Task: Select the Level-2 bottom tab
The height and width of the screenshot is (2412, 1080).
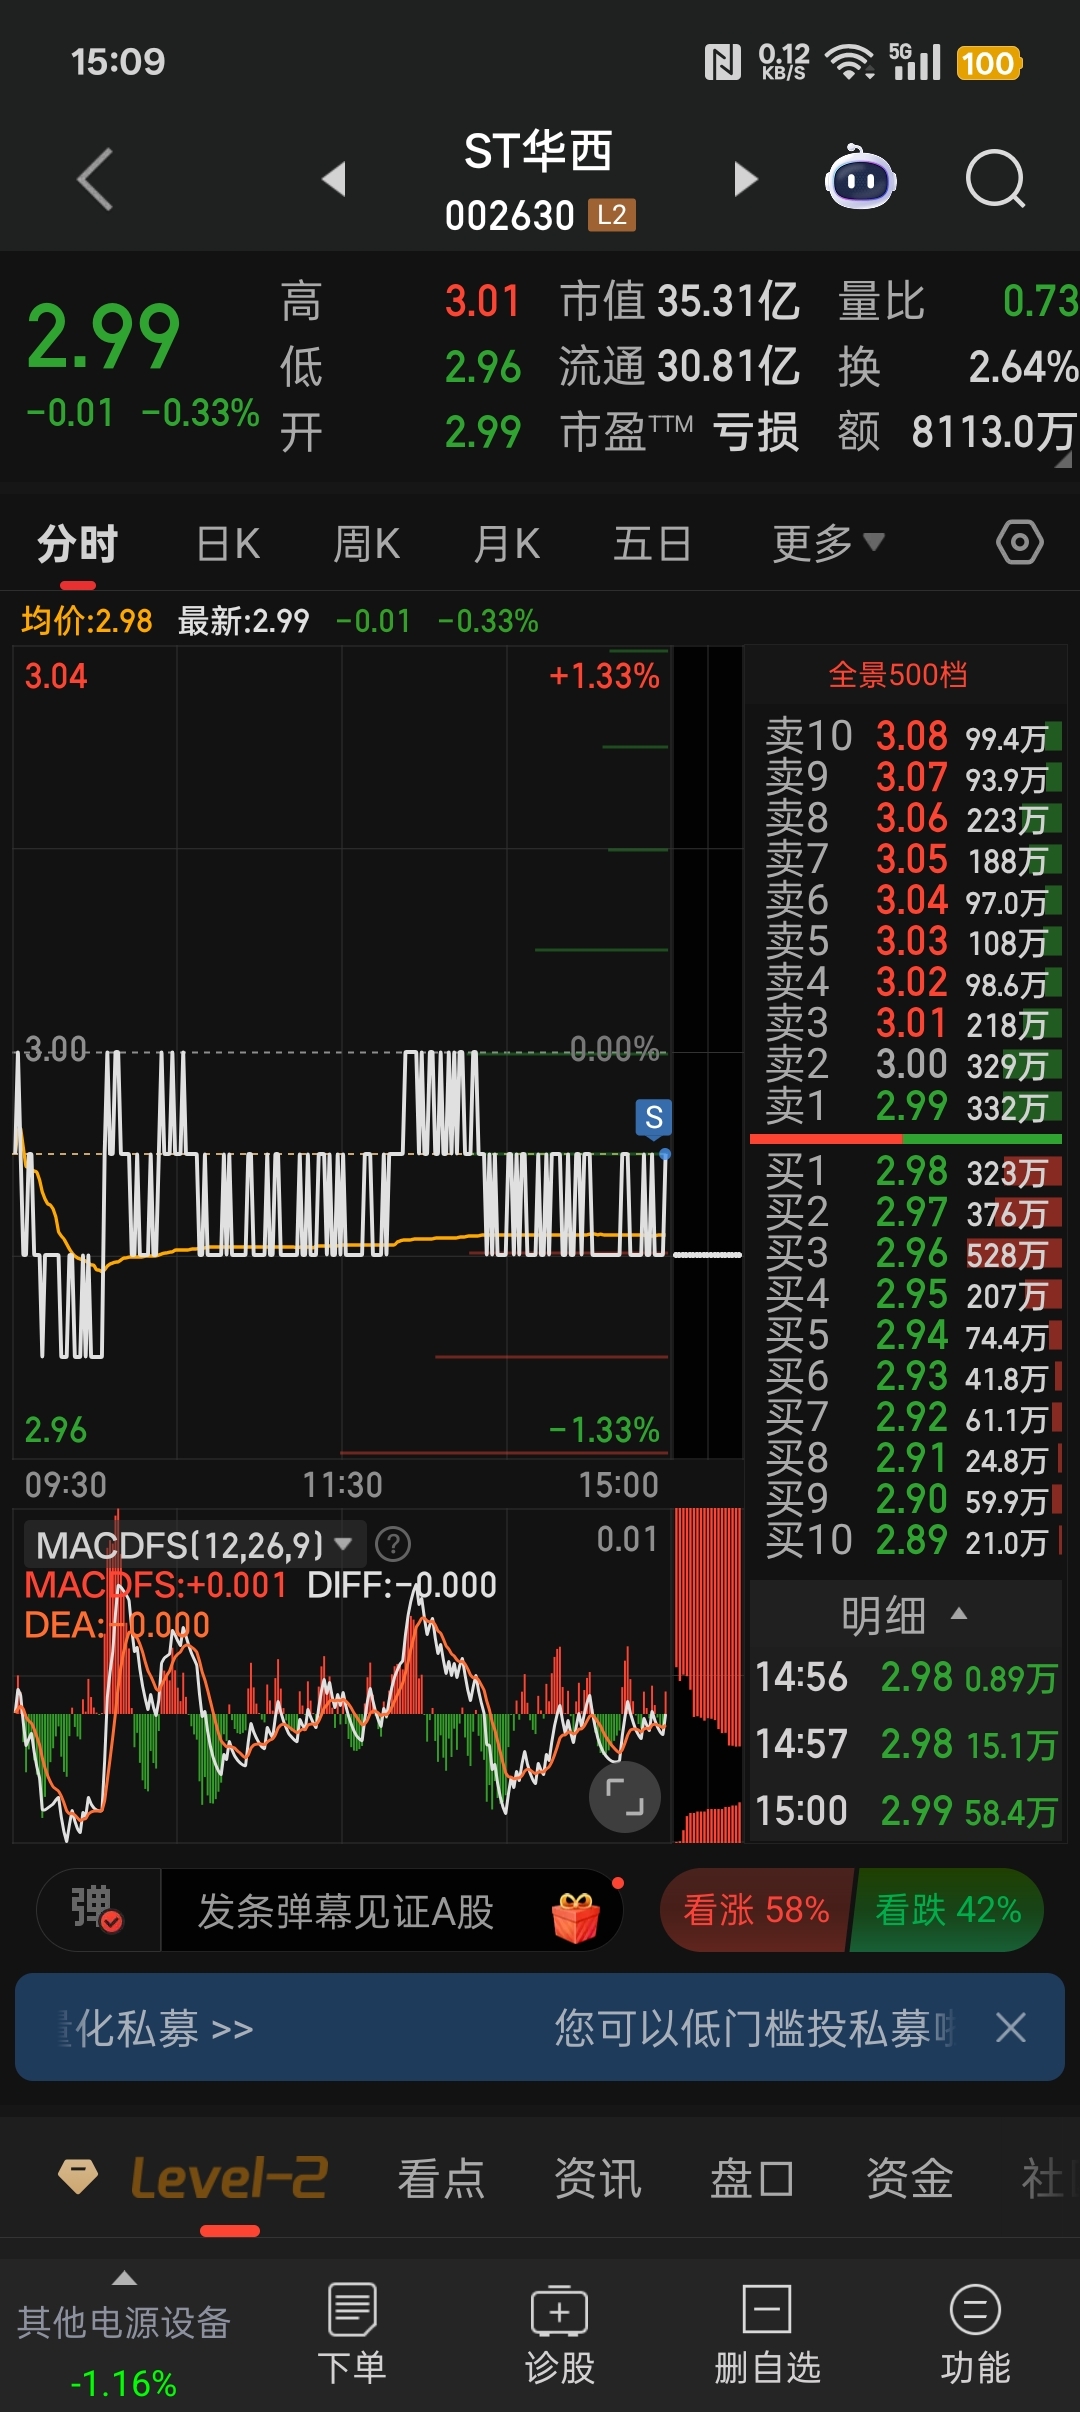Action: click(228, 2178)
